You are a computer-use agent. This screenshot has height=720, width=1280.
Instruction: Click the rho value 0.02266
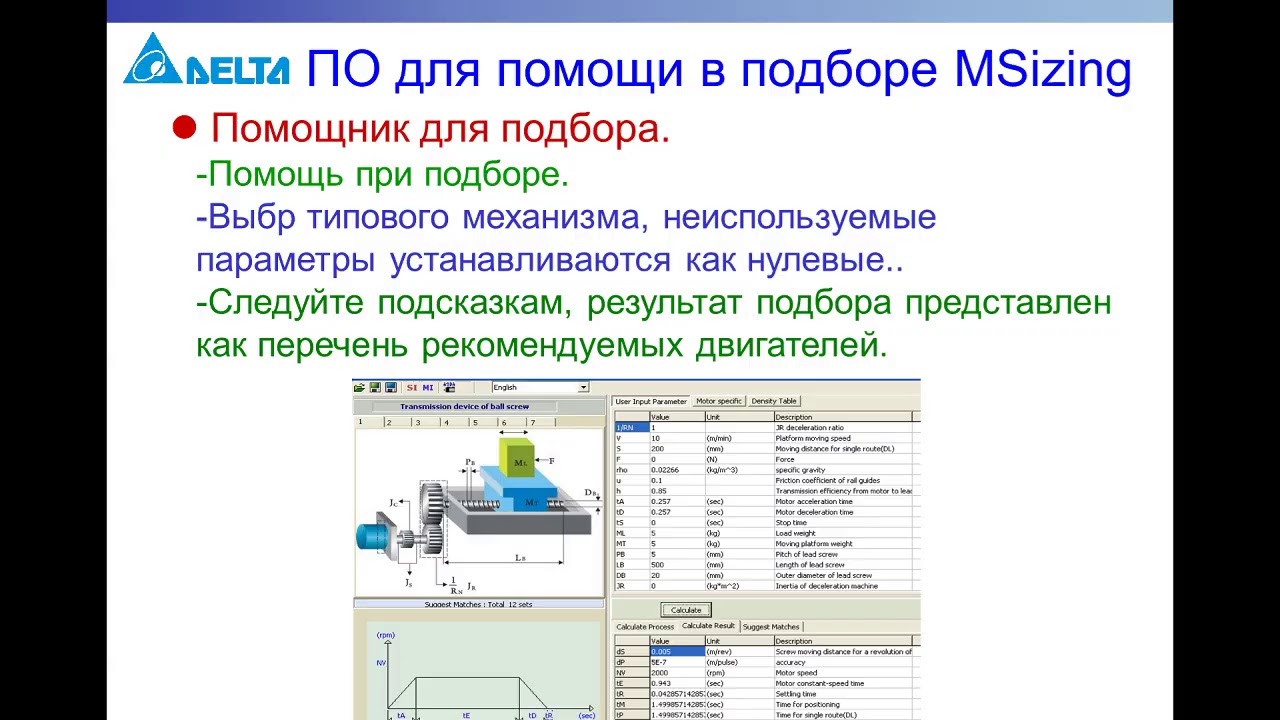click(x=677, y=470)
